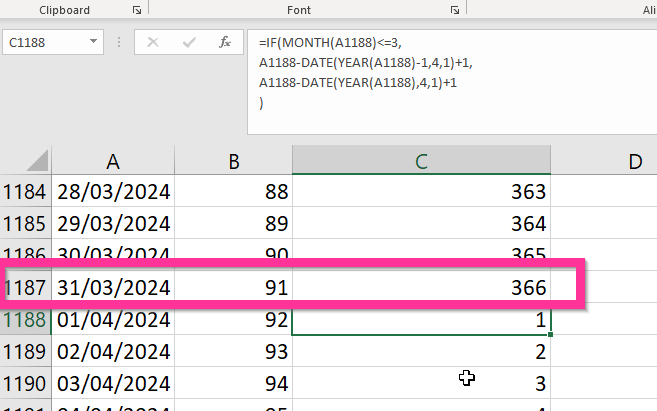Select row 1189 header
This screenshot has height=411, width=657.
(25, 352)
